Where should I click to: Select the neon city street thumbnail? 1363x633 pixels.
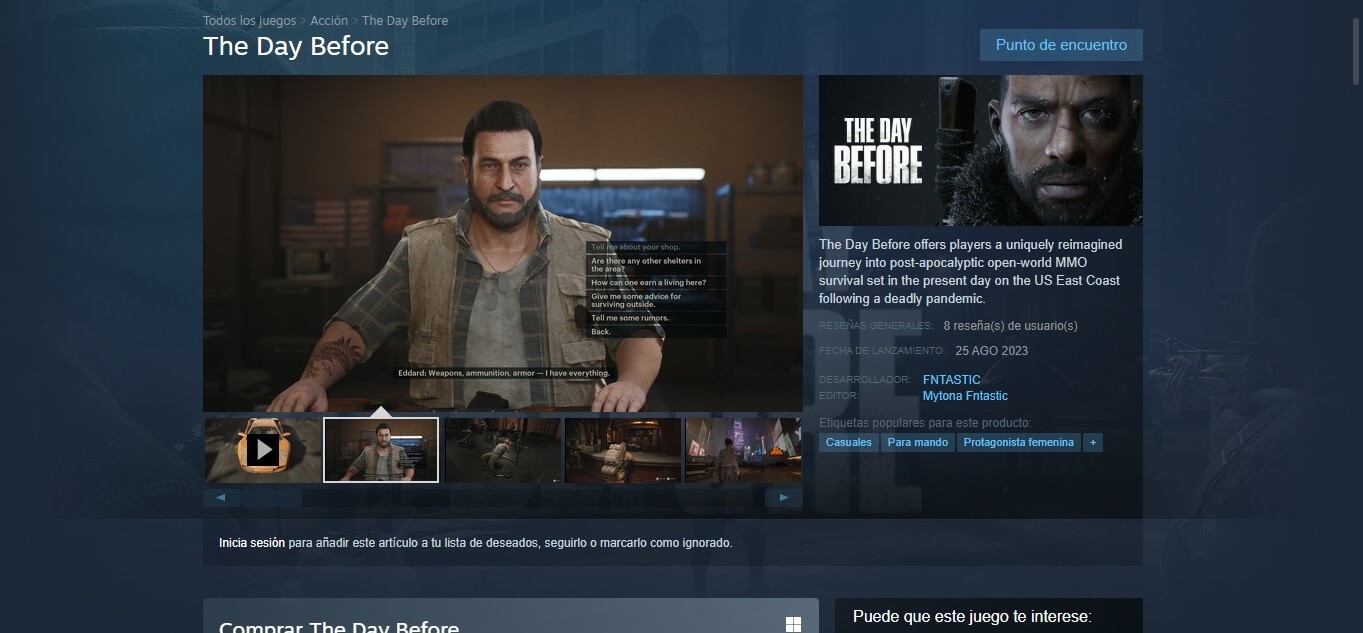tap(742, 450)
